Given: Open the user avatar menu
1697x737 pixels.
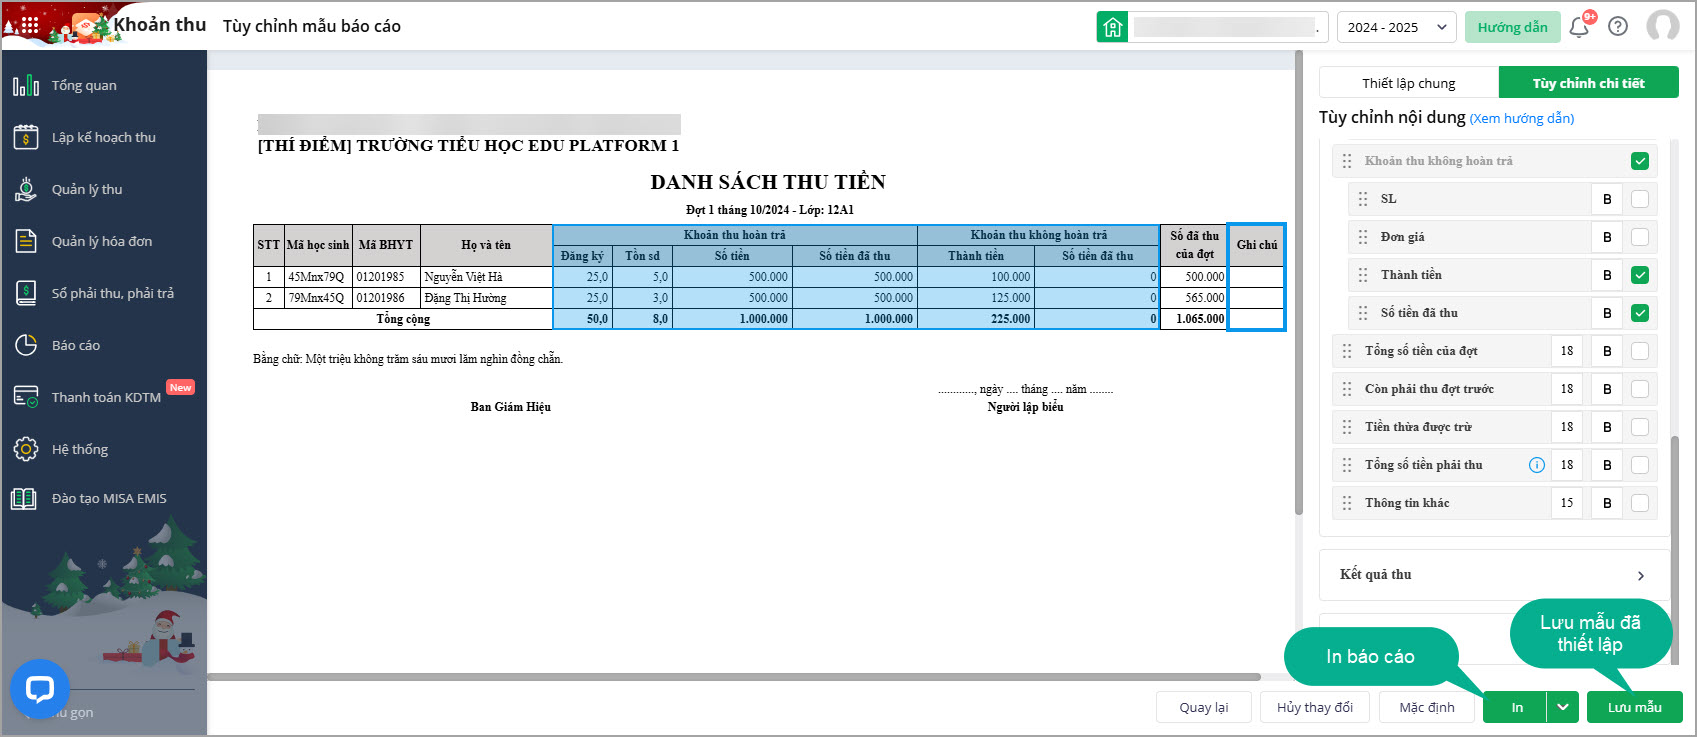Looking at the screenshot, I should coord(1663,27).
